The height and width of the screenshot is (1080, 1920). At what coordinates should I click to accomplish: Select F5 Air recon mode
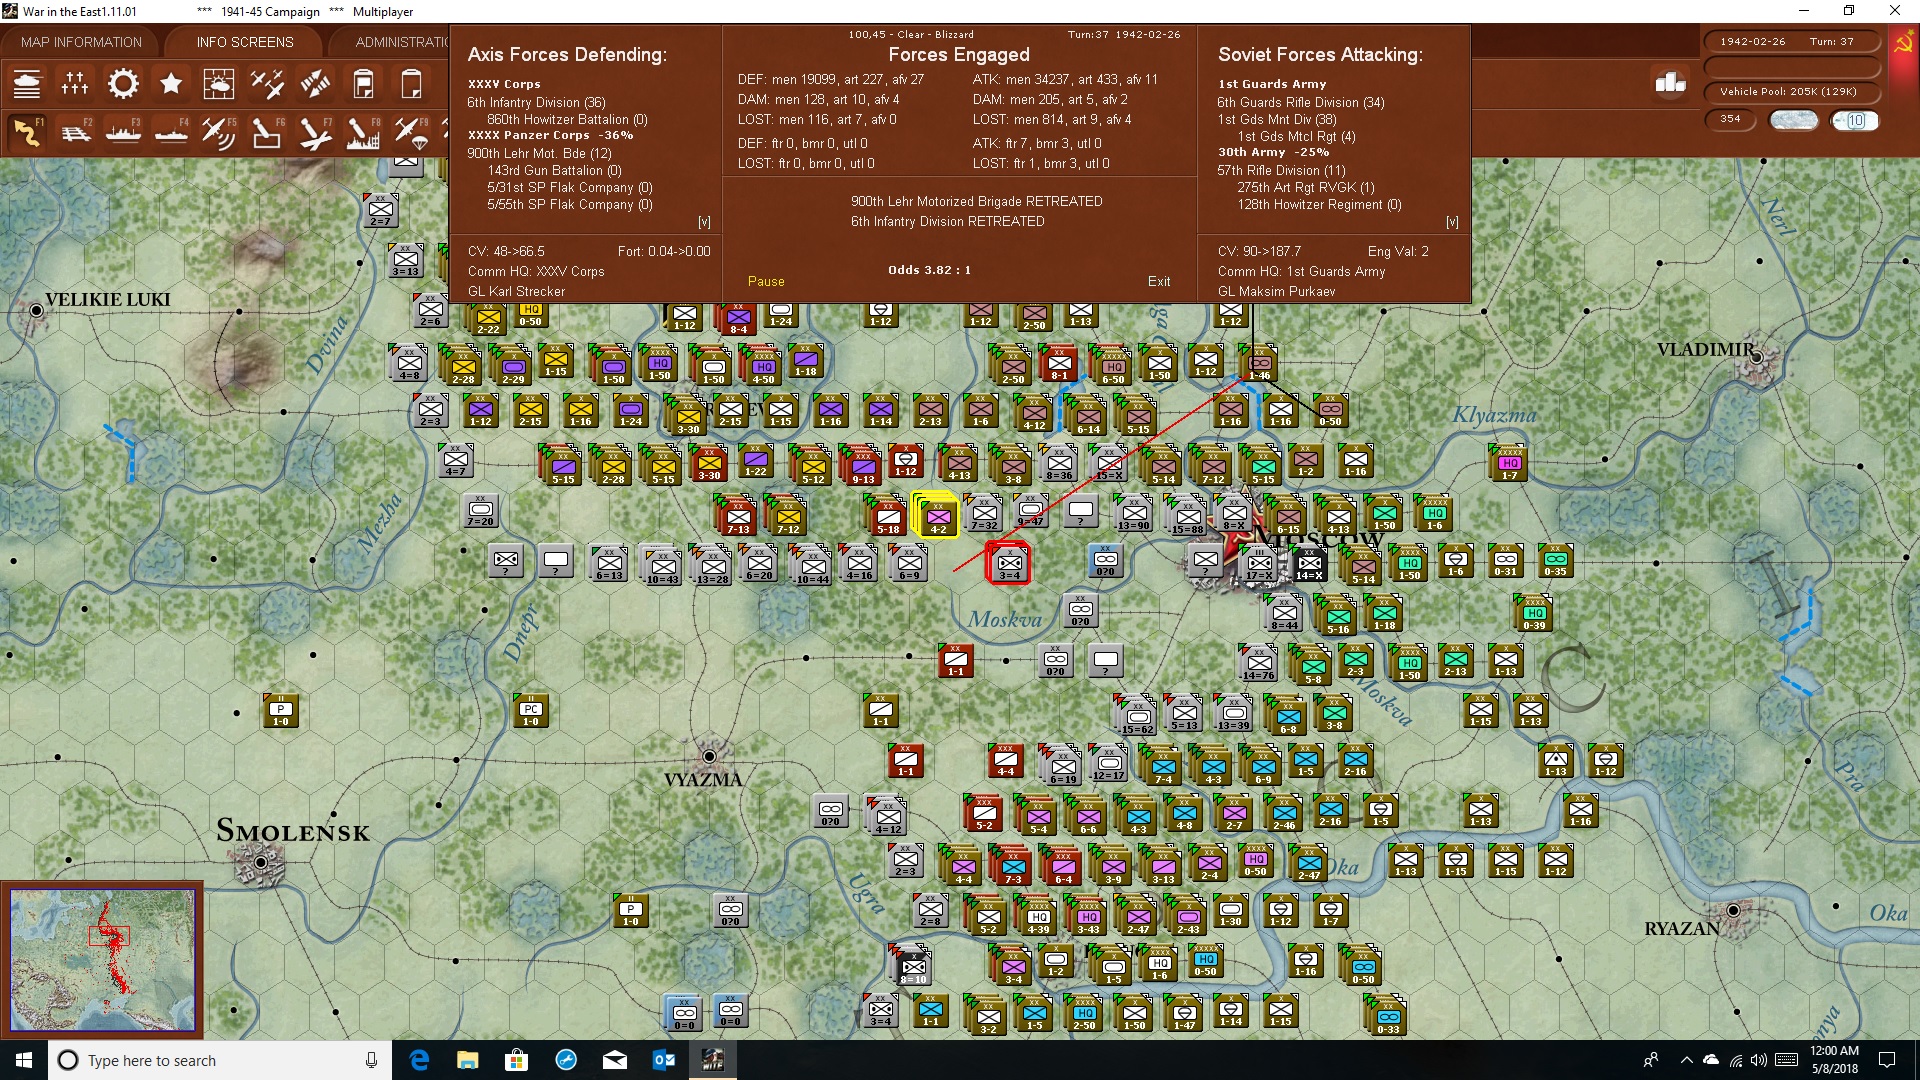pos(219,132)
